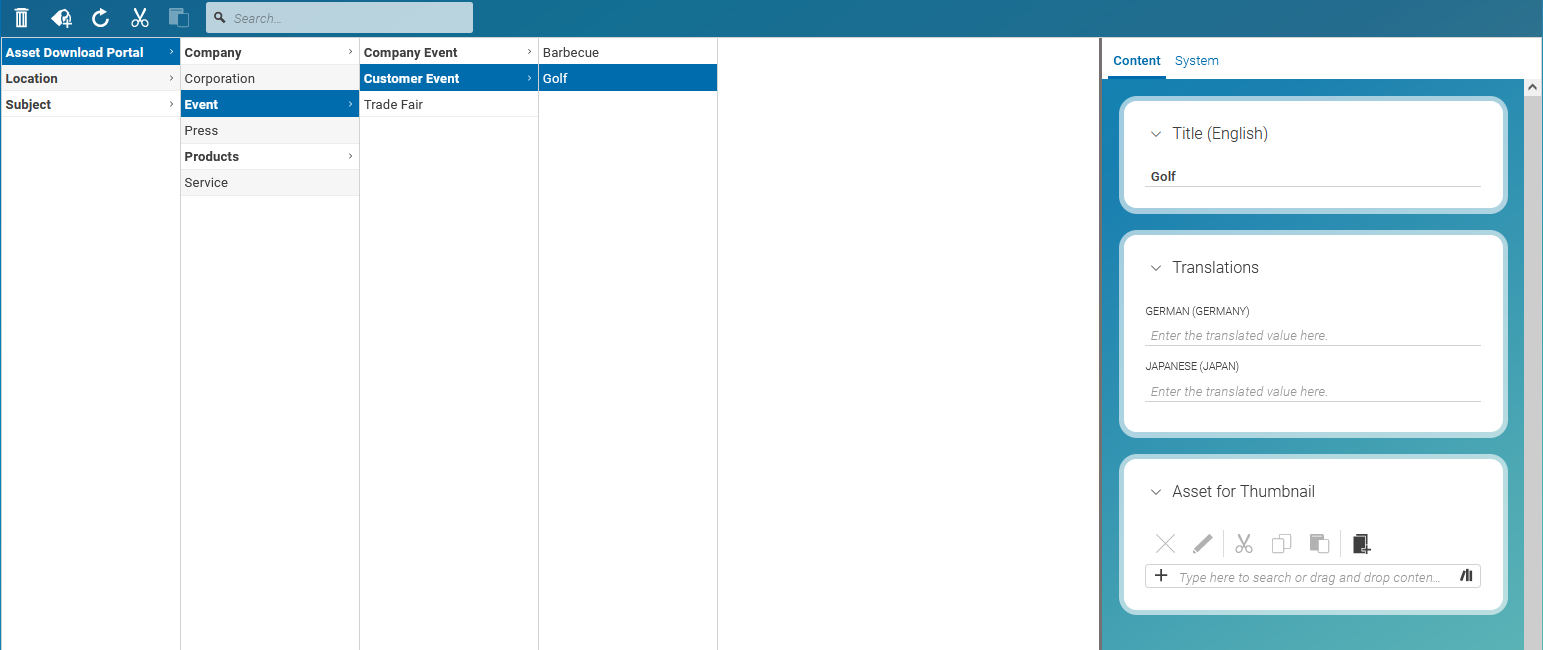Image resolution: width=1543 pixels, height=650 pixels.
Task: Click the plus icon in thumbnail link field
Action: tap(1161, 576)
